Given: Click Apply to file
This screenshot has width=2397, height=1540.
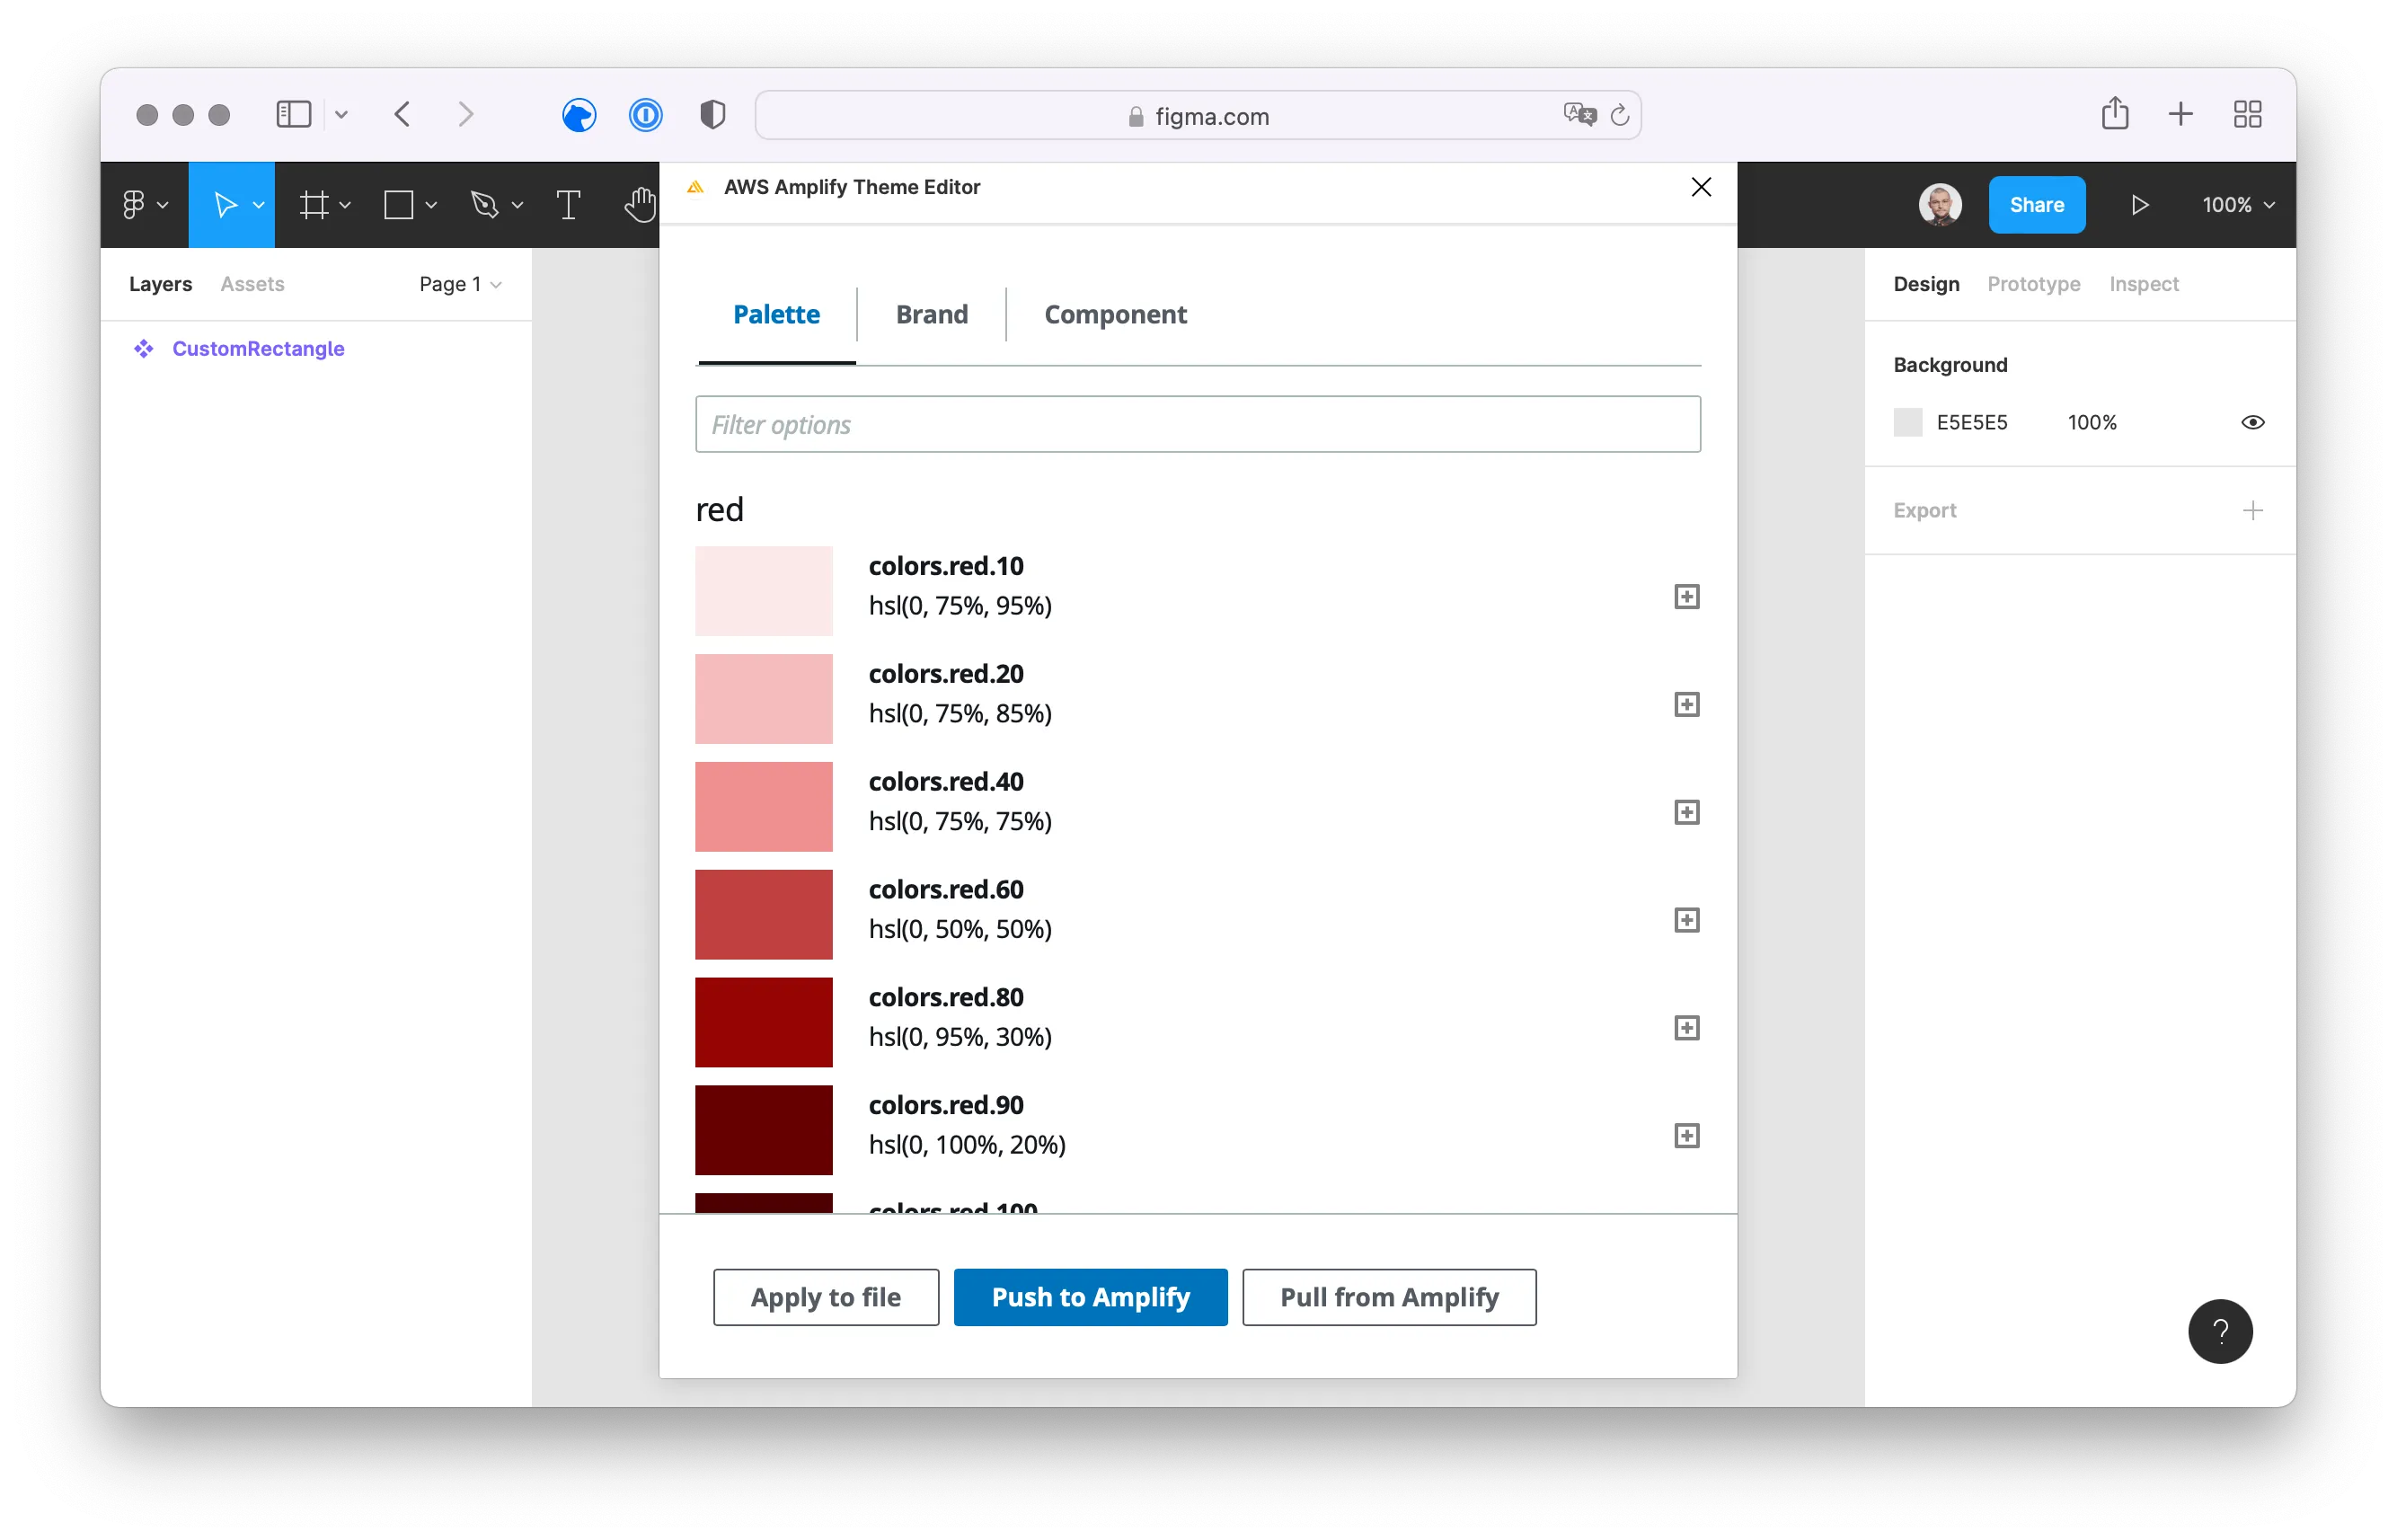Looking at the screenshot, I should click(x=825, y=1297).
